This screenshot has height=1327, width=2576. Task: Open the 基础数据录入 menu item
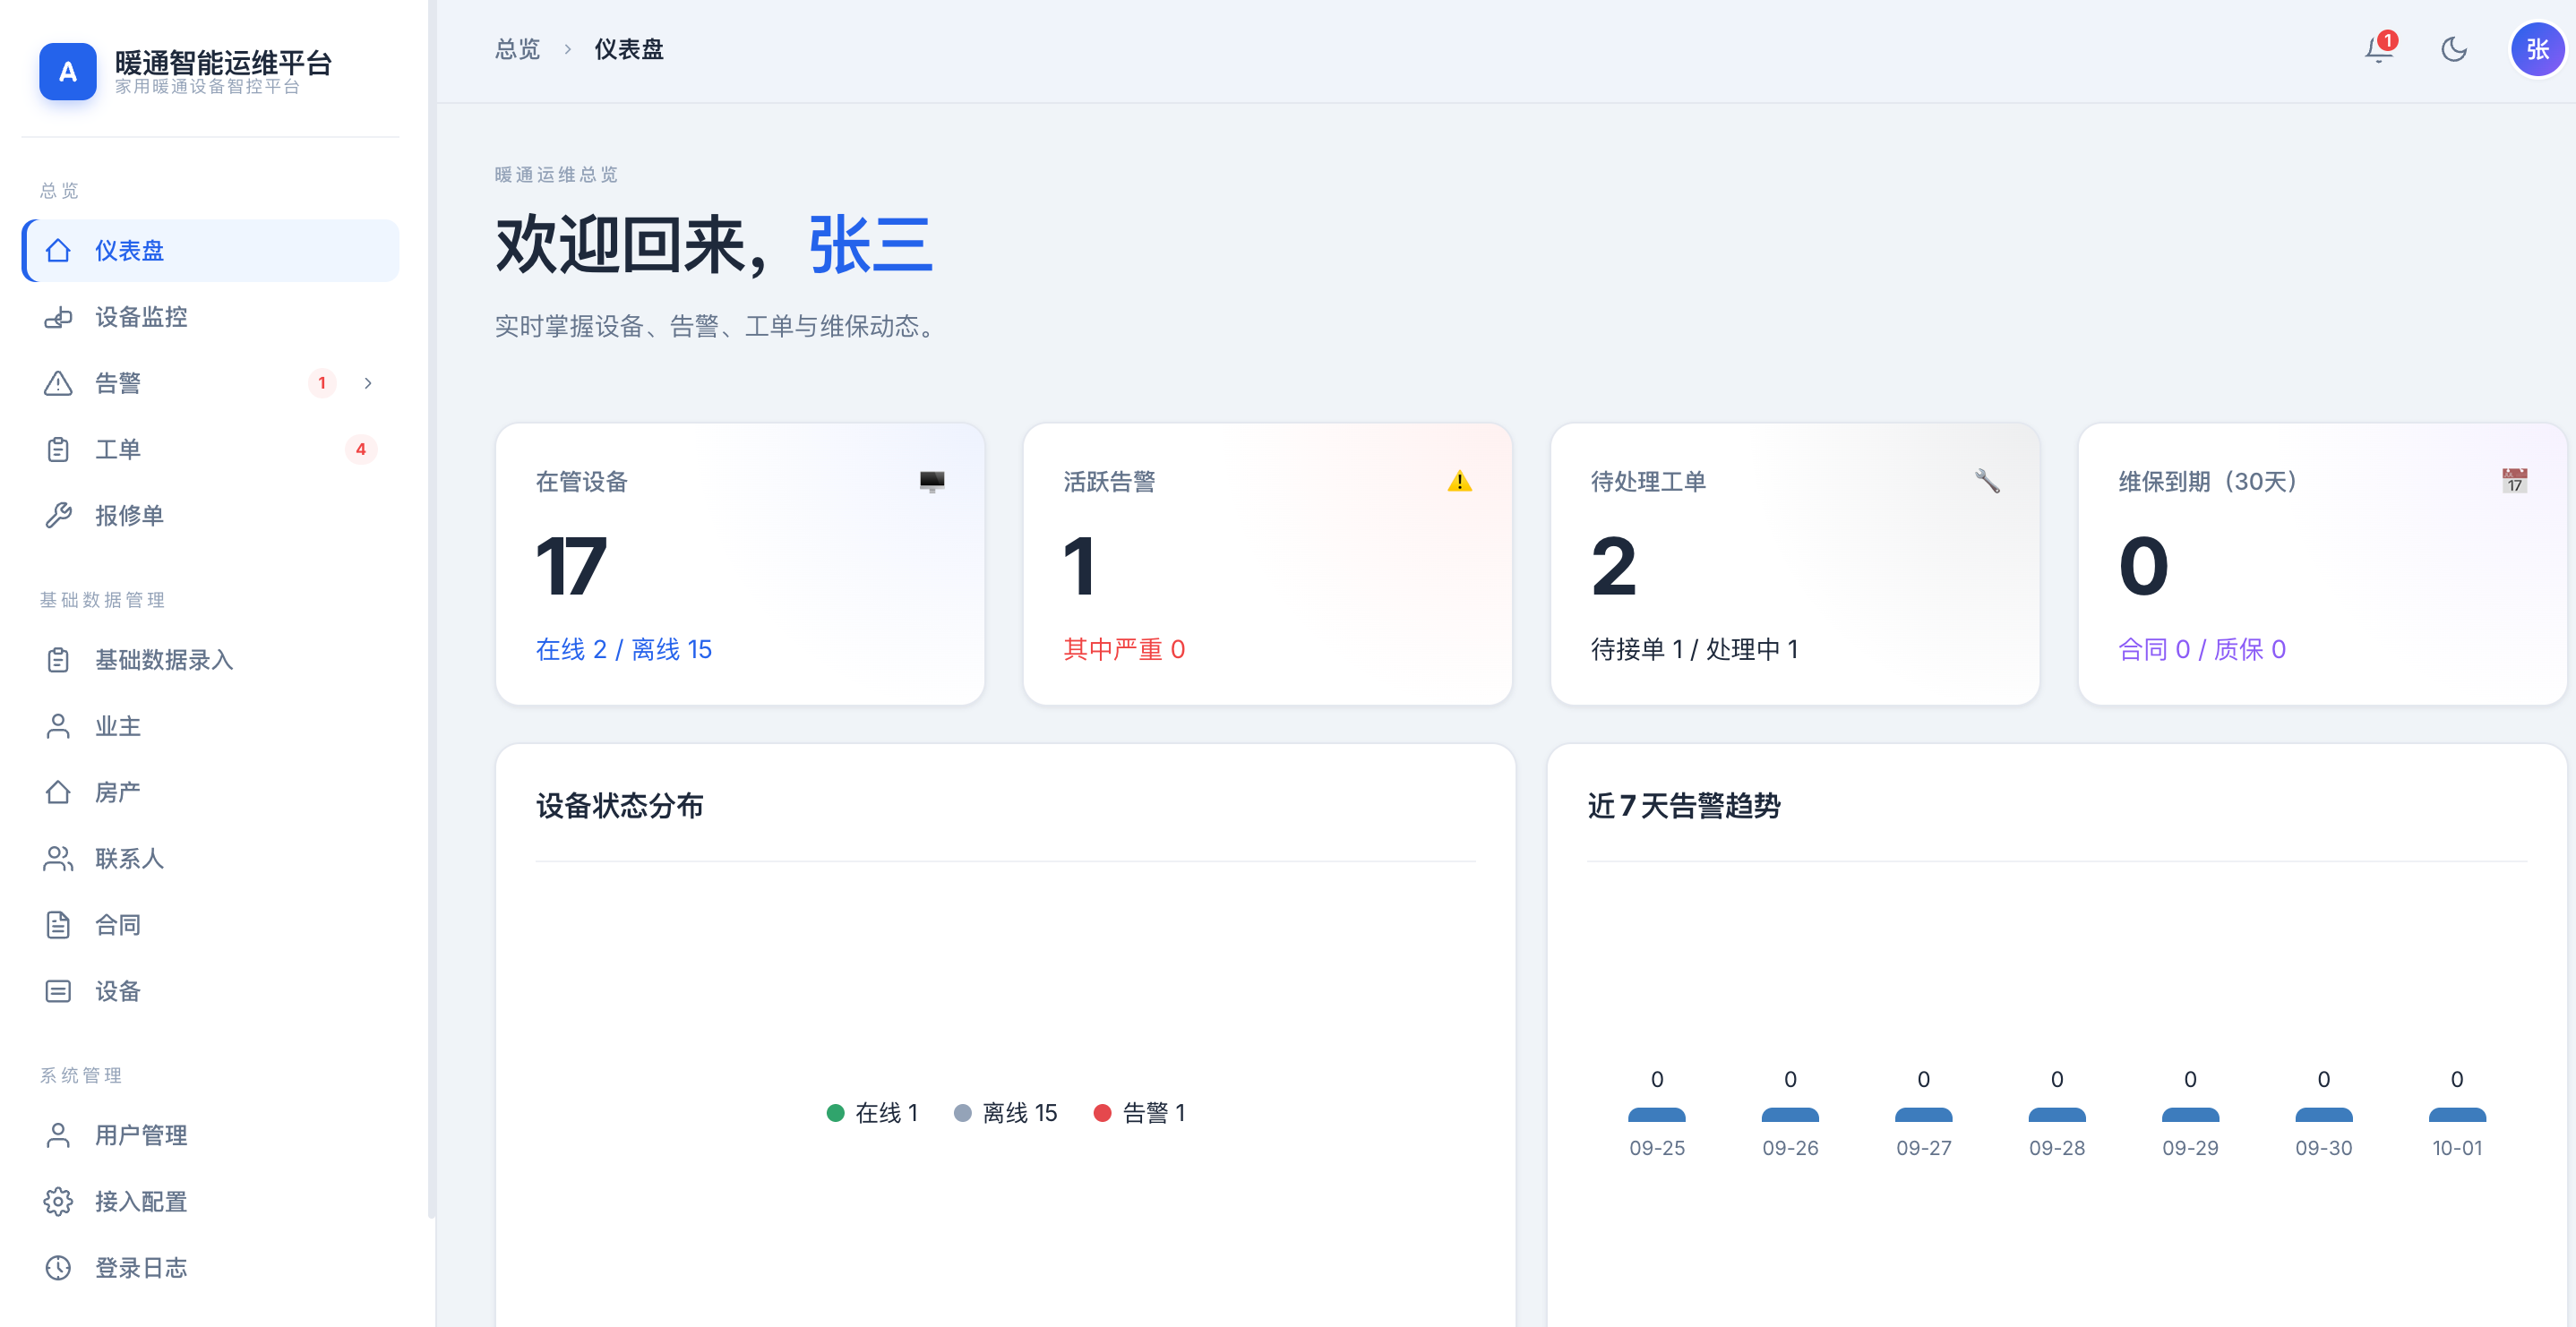coord(210,660)
